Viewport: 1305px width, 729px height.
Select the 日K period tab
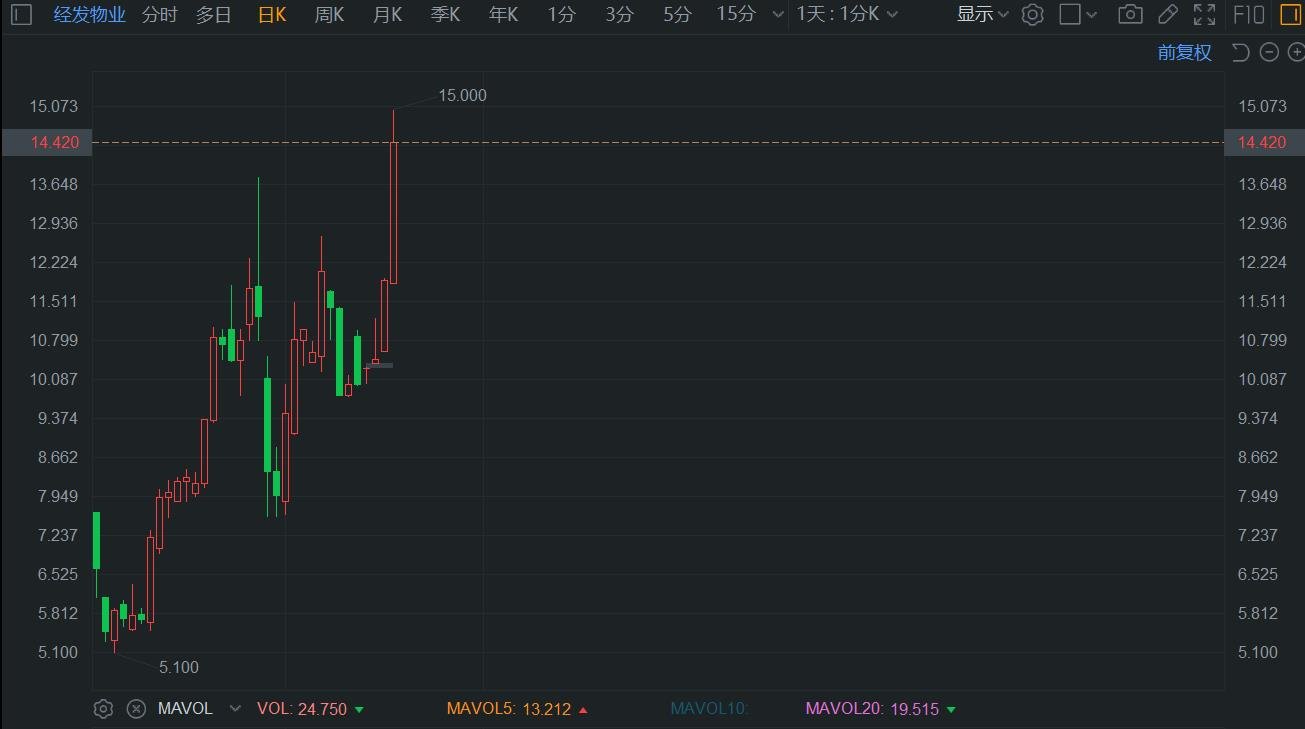tap(272, 15)
